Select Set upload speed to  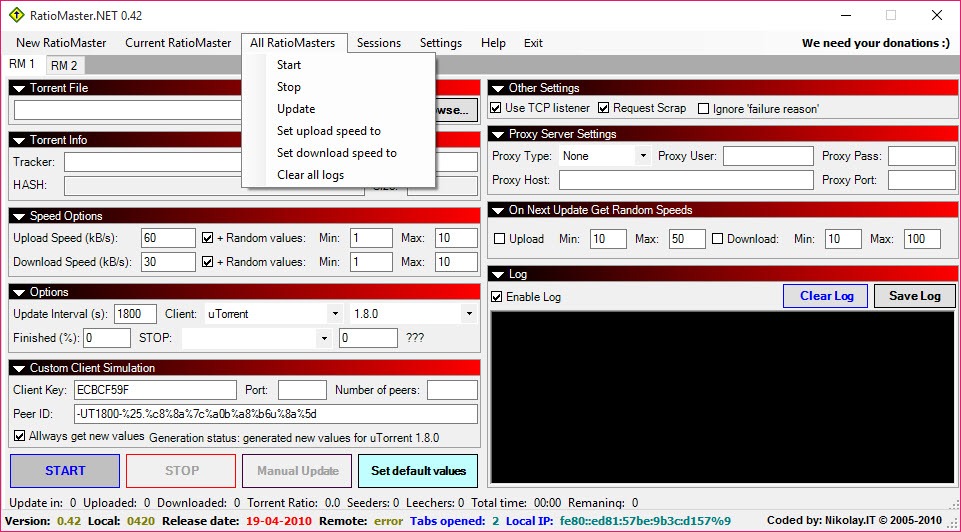click(x=338, y=131)
